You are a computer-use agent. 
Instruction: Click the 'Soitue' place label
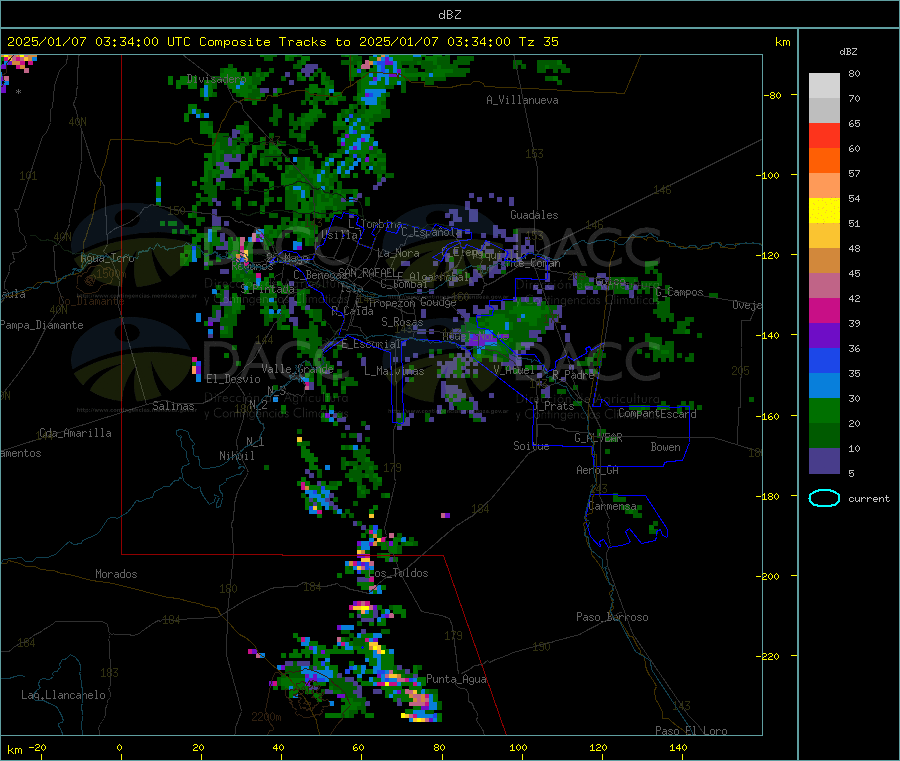coord(531,446)
